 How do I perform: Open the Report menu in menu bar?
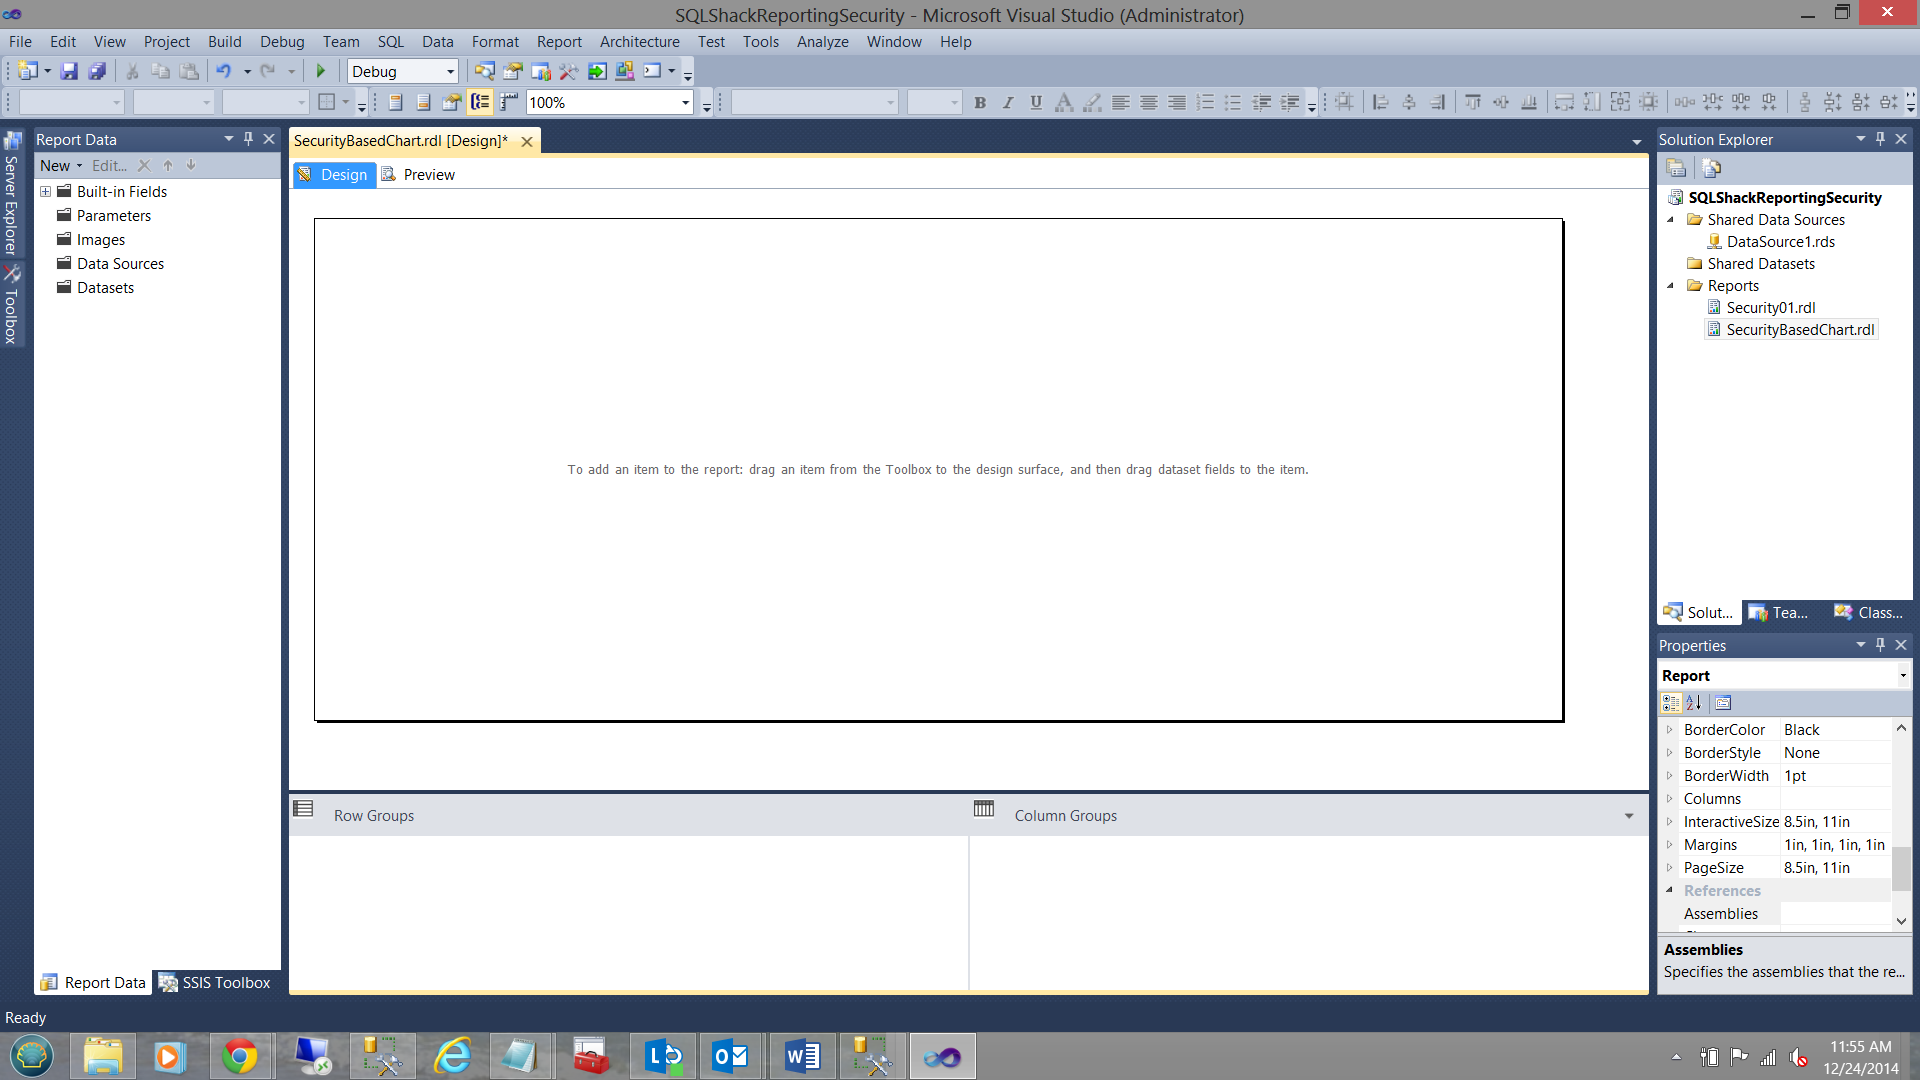pos(558,42)
